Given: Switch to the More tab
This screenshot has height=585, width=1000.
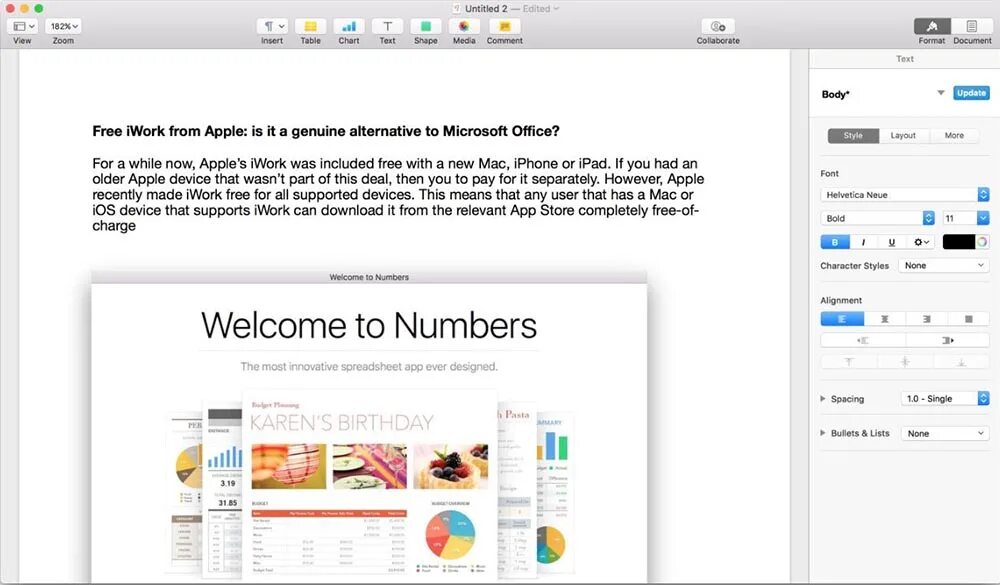Looking at the screenshot, I should coord(954,135).
